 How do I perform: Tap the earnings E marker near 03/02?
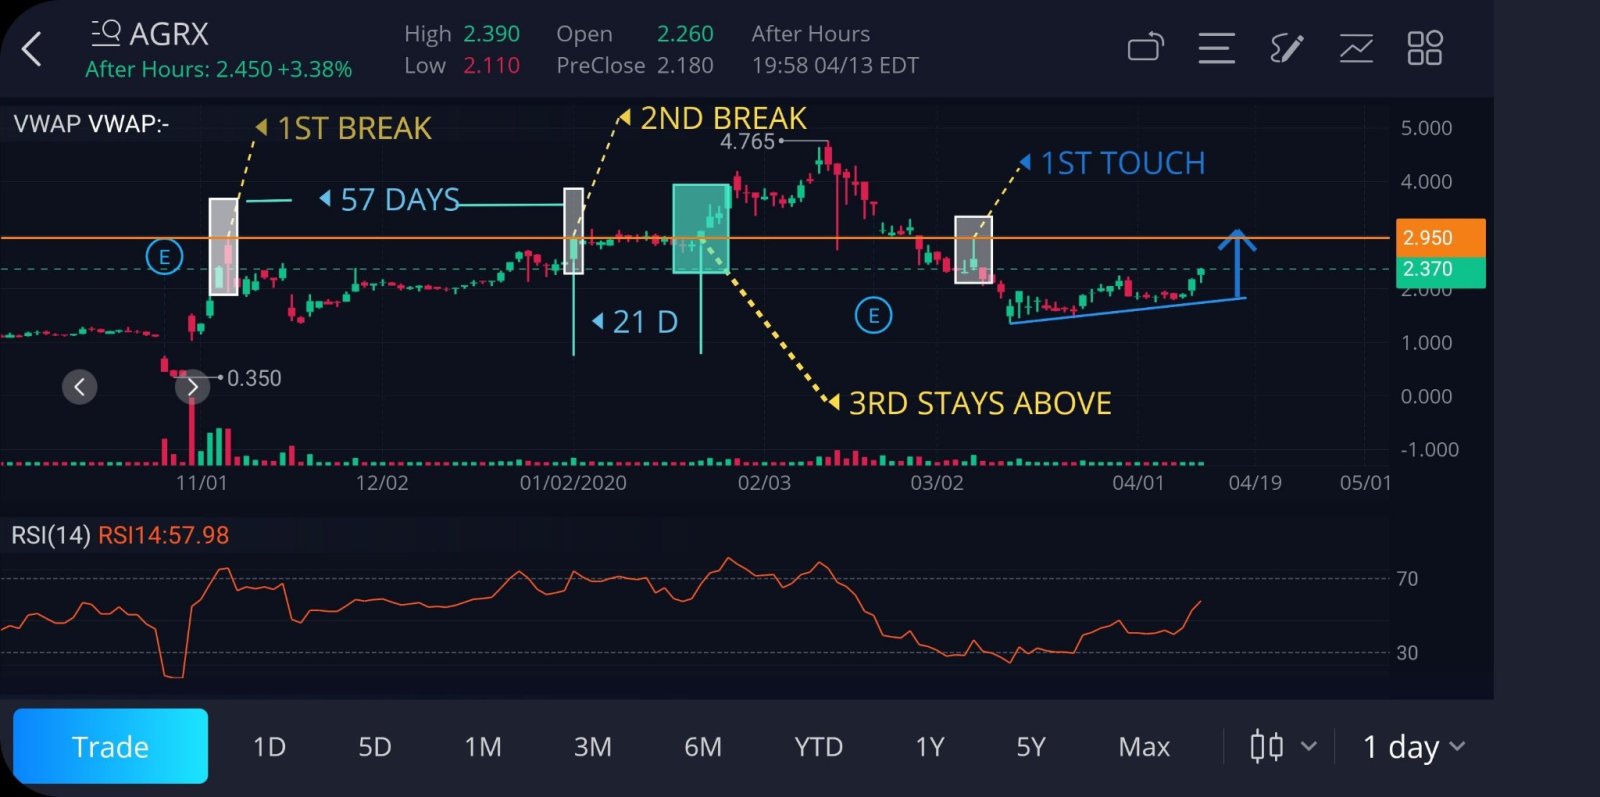point(873,316)
